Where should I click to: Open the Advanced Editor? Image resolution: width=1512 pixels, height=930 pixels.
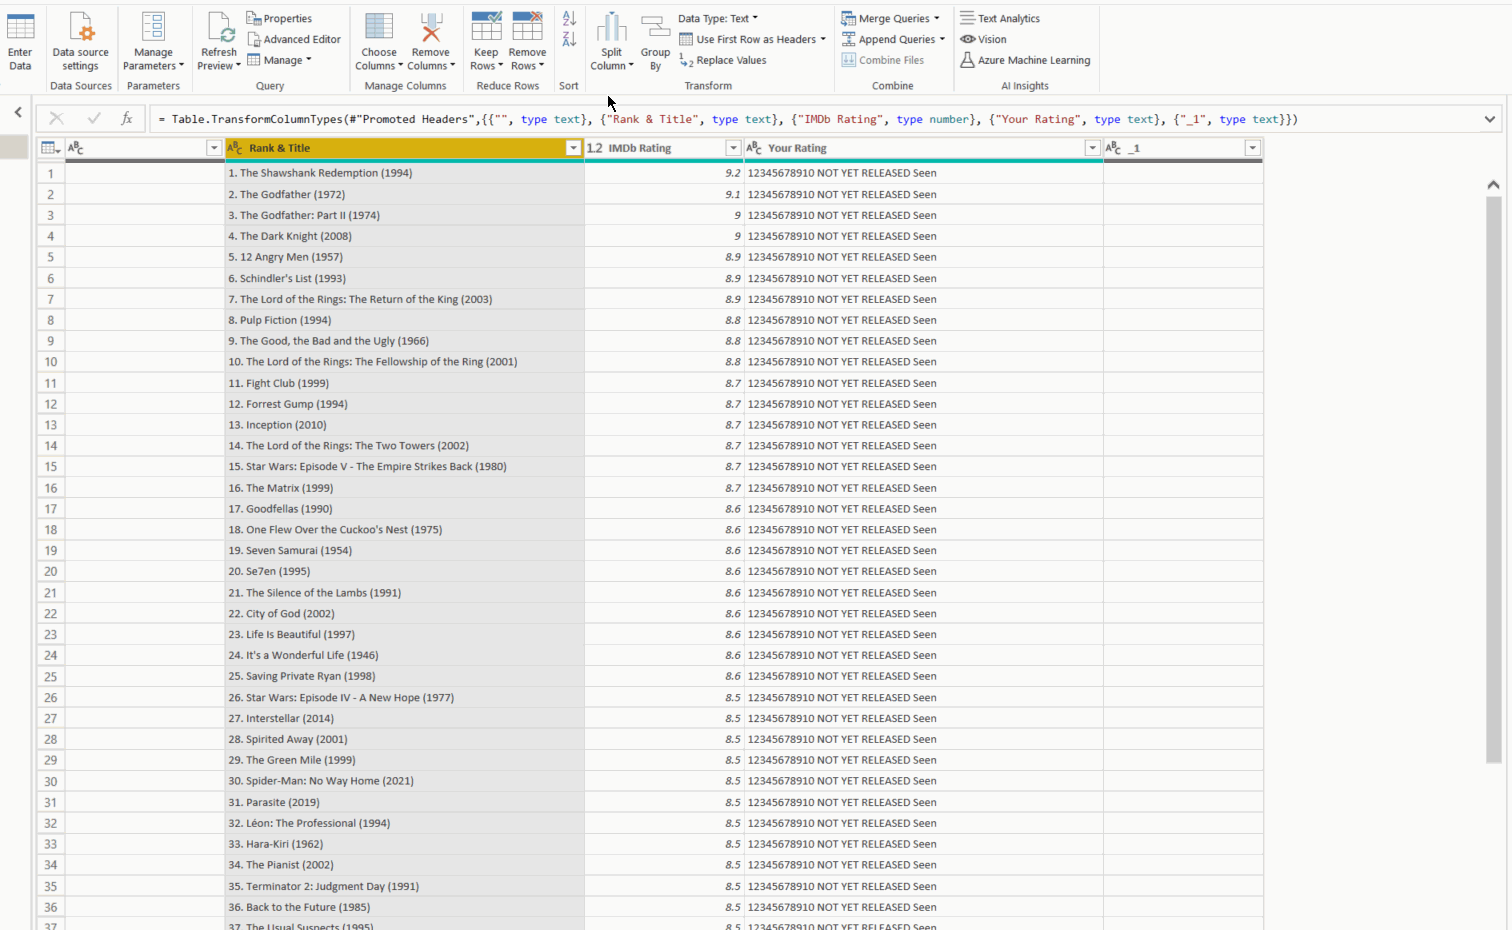294,39
